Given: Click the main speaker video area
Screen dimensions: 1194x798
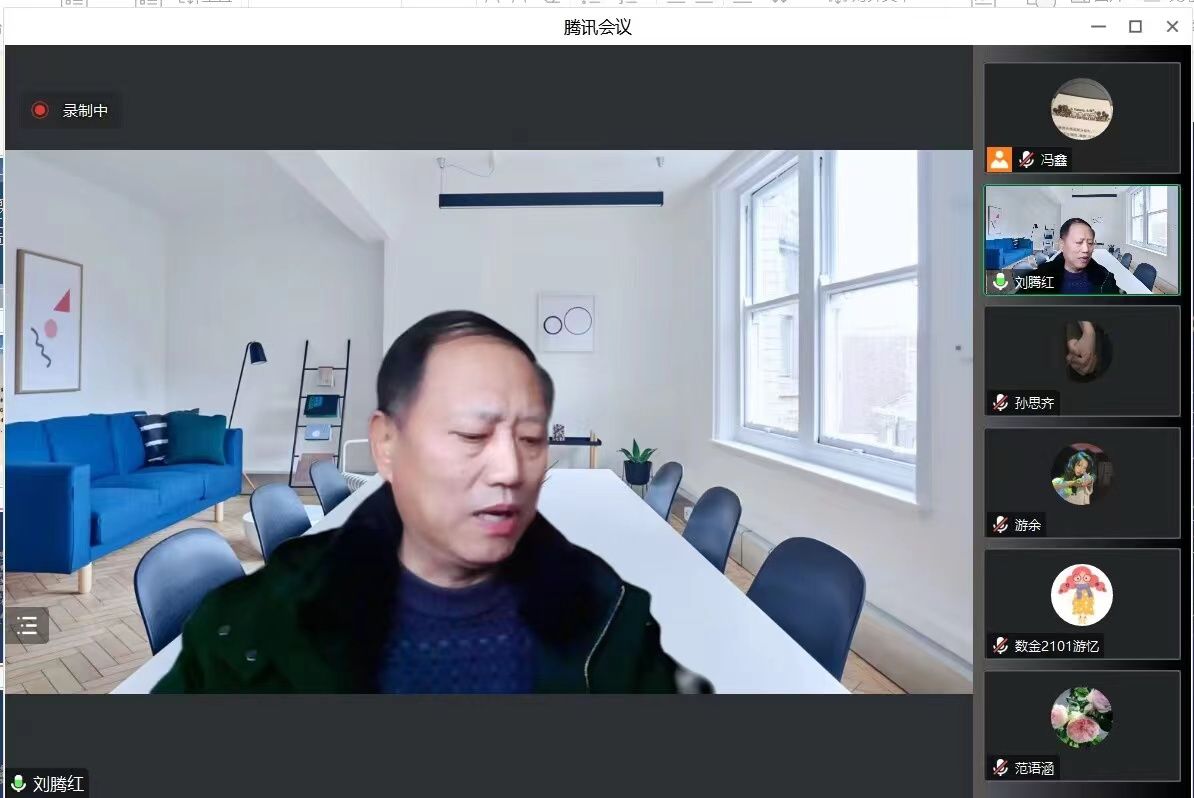Looking at the screenshot, I should pyautogui.click(x=488, y=421).
